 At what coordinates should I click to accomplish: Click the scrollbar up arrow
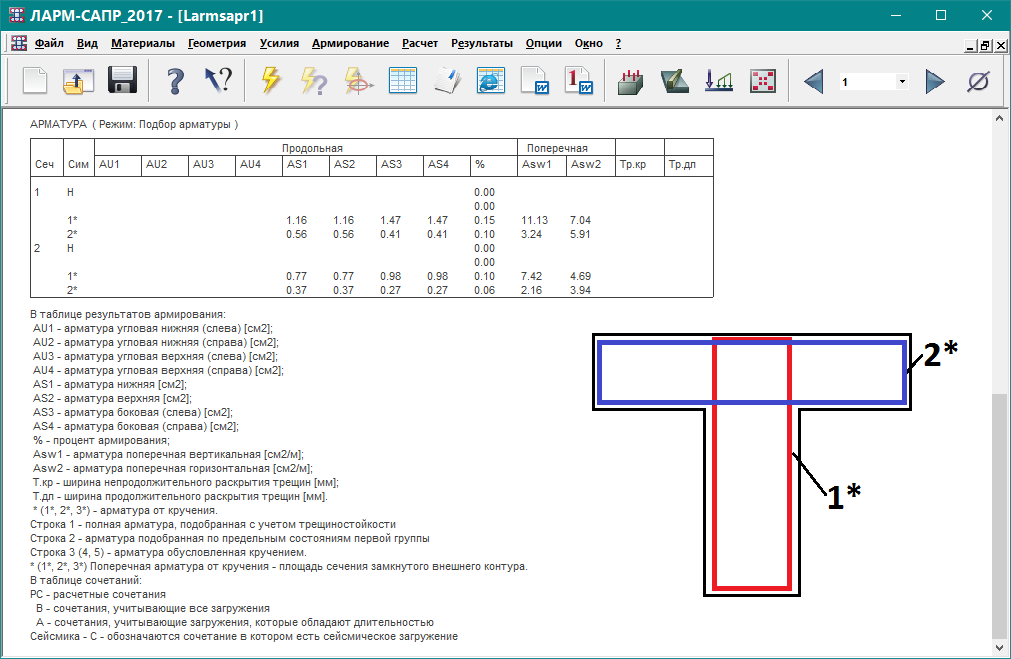point(1001,119)
